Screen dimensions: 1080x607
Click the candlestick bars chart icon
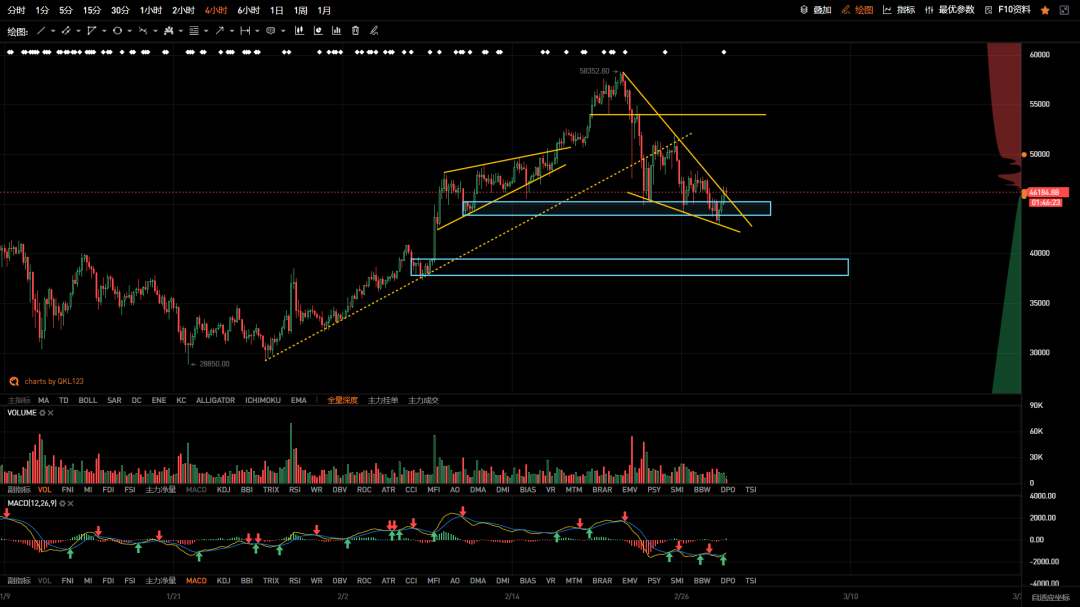300,31
